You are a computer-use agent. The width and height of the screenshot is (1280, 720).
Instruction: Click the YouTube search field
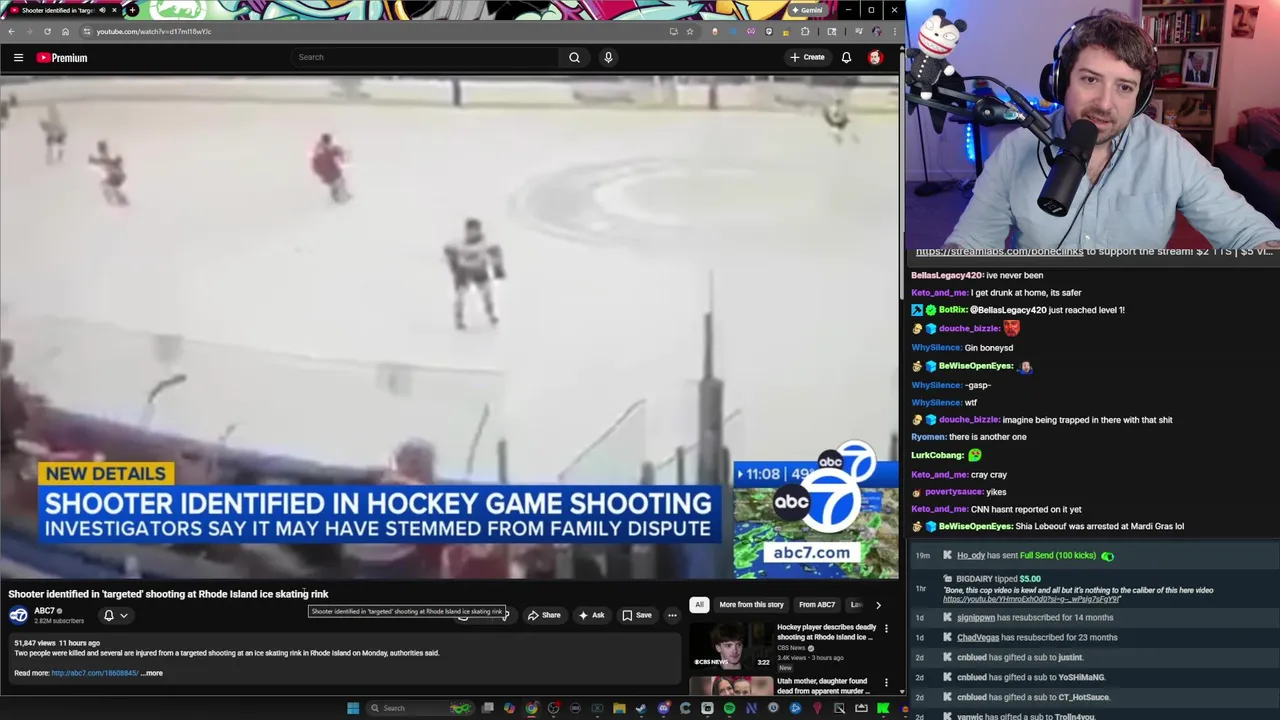click(x=425, y=57)
